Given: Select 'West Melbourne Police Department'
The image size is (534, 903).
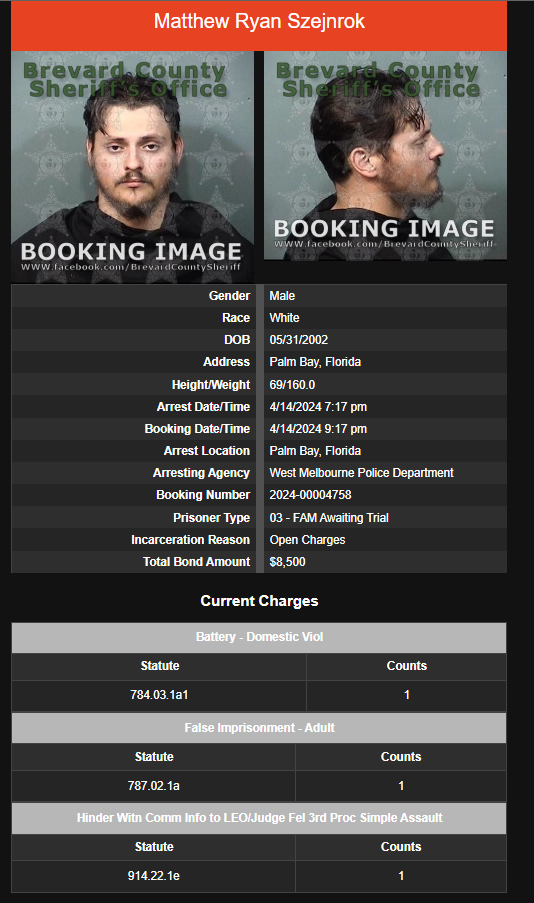Looking at the screenshot, I should pyautogui.click(x=361, y=473).
